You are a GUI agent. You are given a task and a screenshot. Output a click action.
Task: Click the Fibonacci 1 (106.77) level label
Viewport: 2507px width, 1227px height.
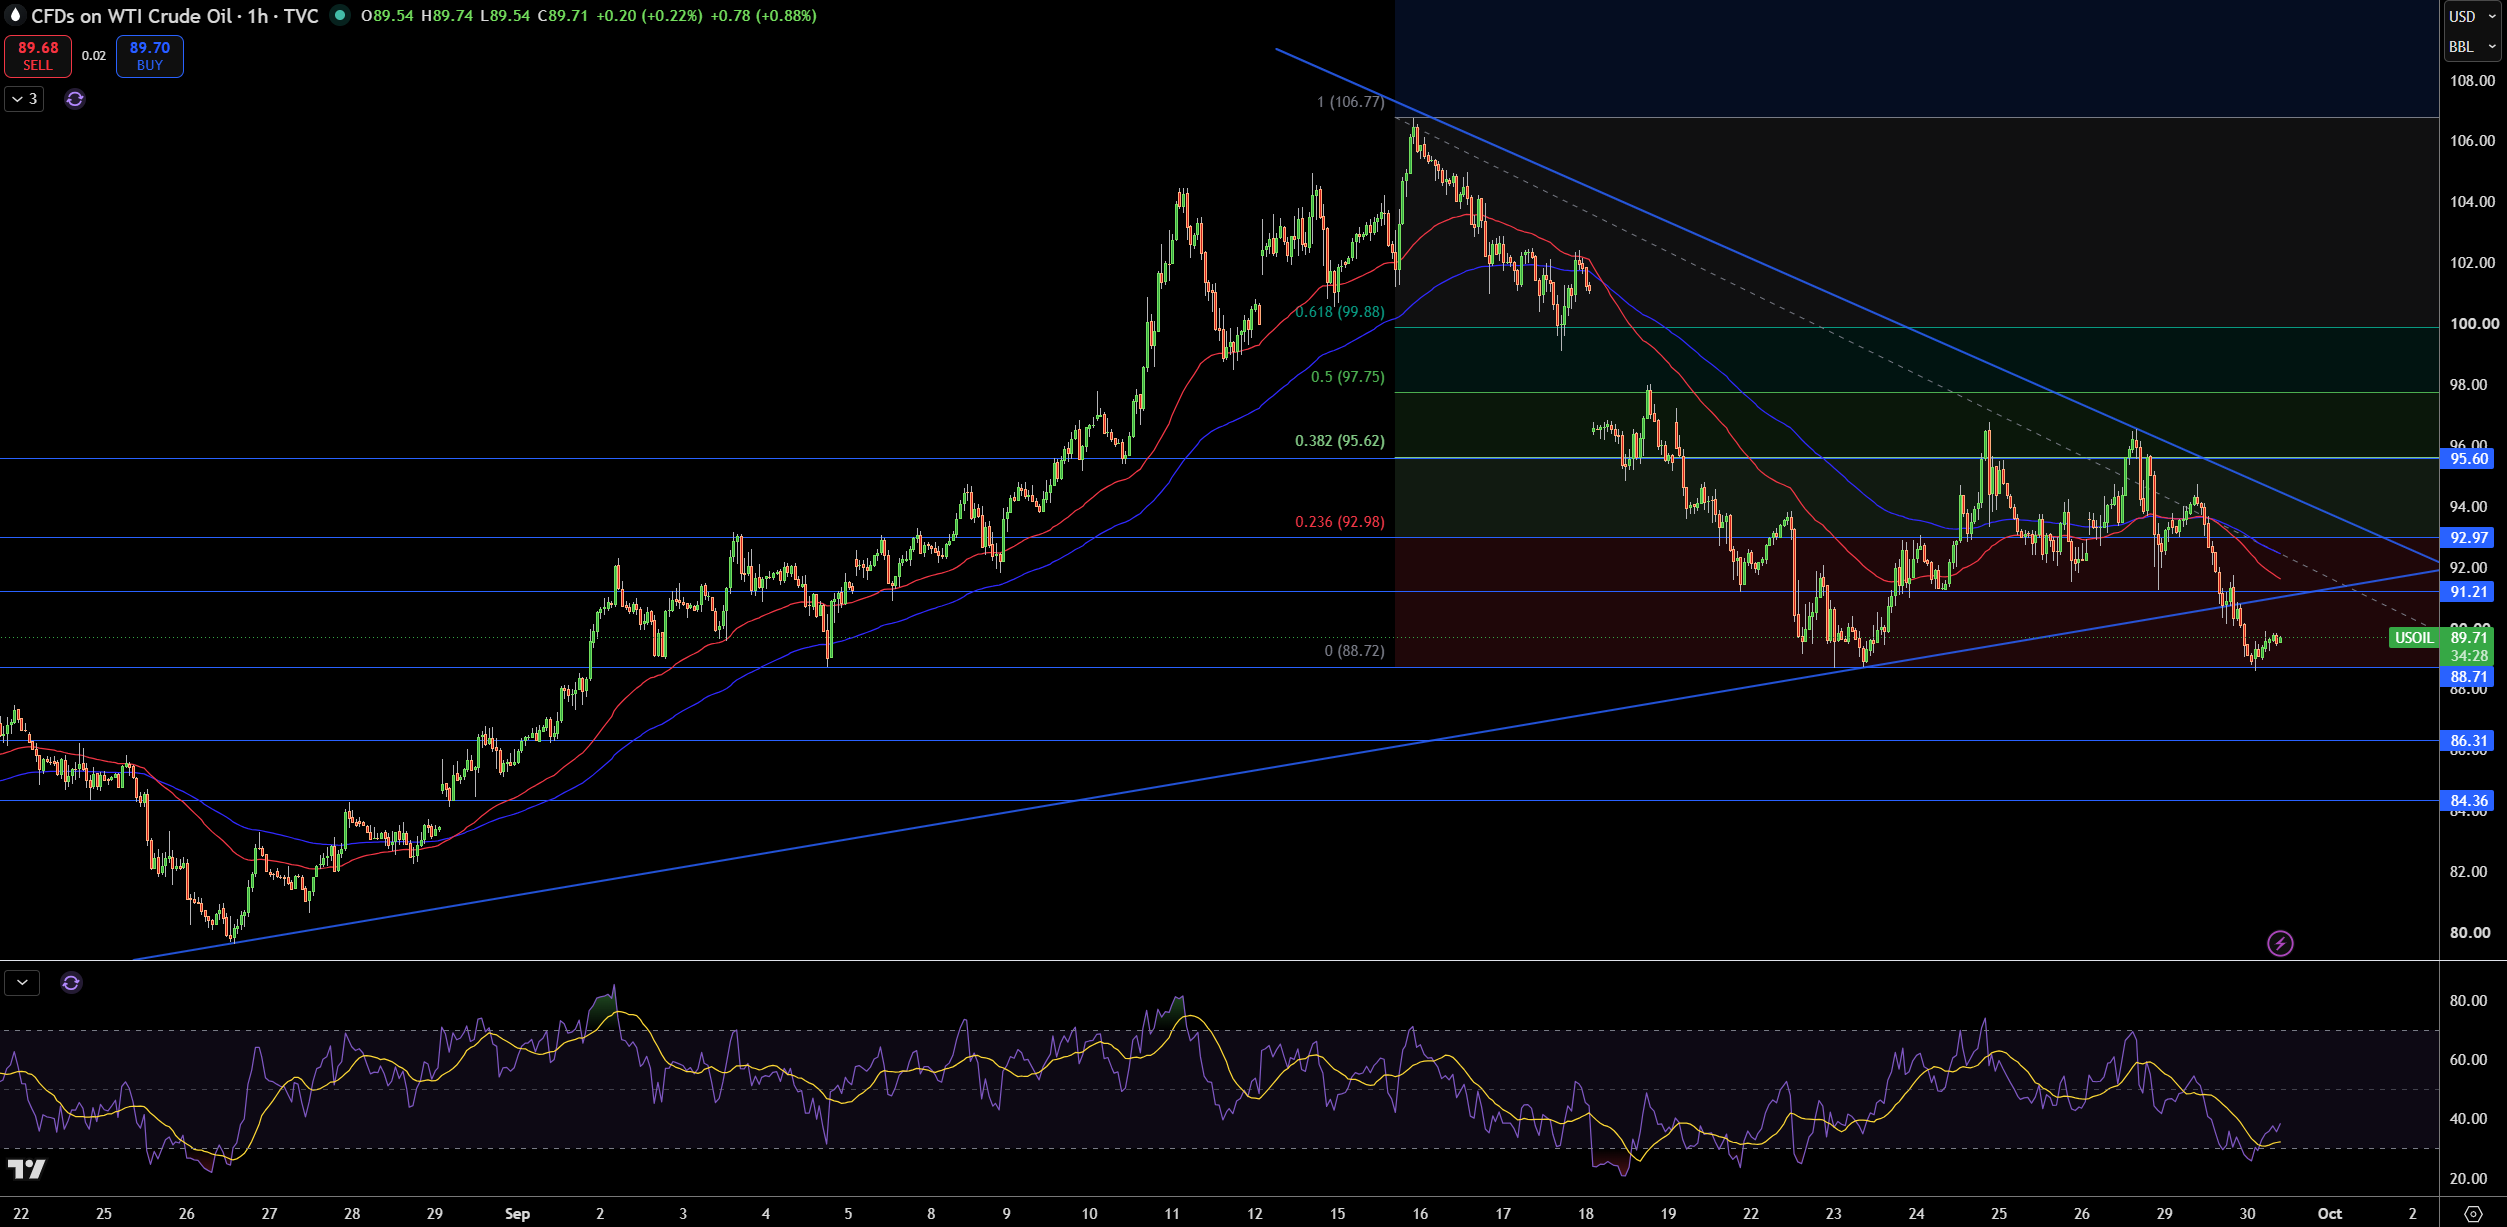(x=1351, y=102)
